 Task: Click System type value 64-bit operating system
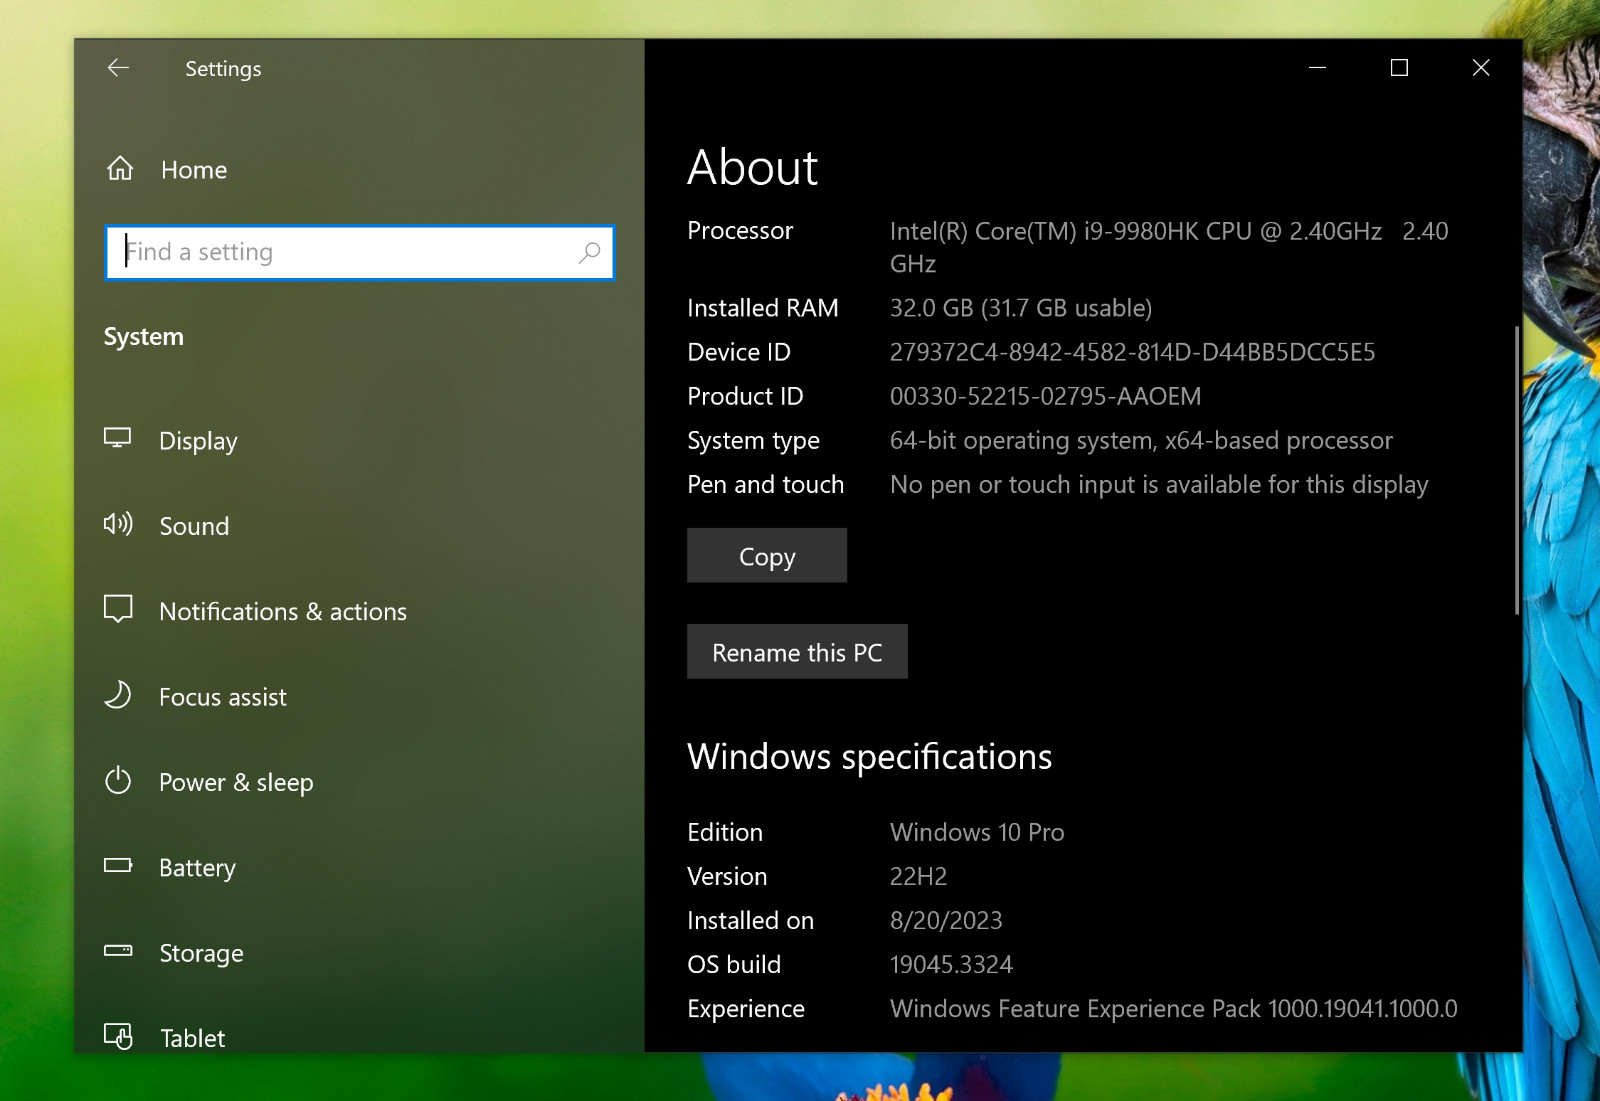1141,440
